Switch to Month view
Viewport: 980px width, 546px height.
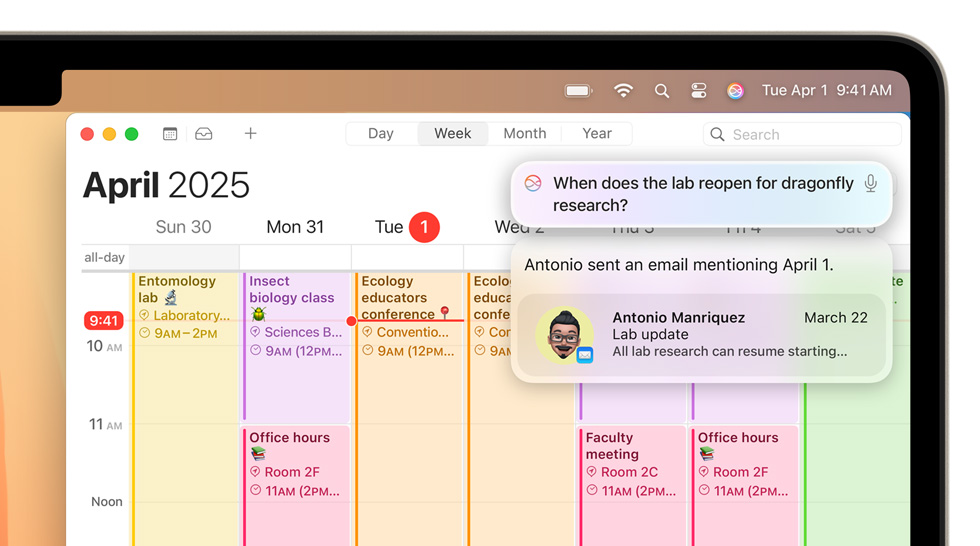coord(524,134)
